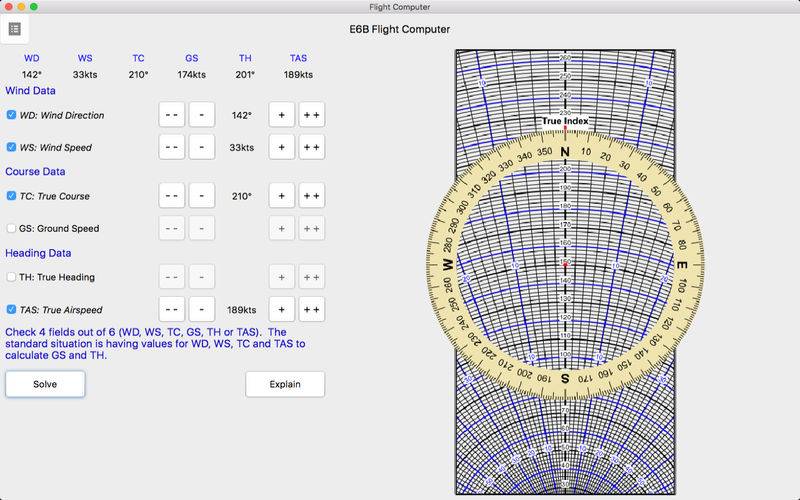This screenshot has width=800, height=500.
Task: Click the disabled True Heading double-plus stepper
Action: [x=312, y=277]
